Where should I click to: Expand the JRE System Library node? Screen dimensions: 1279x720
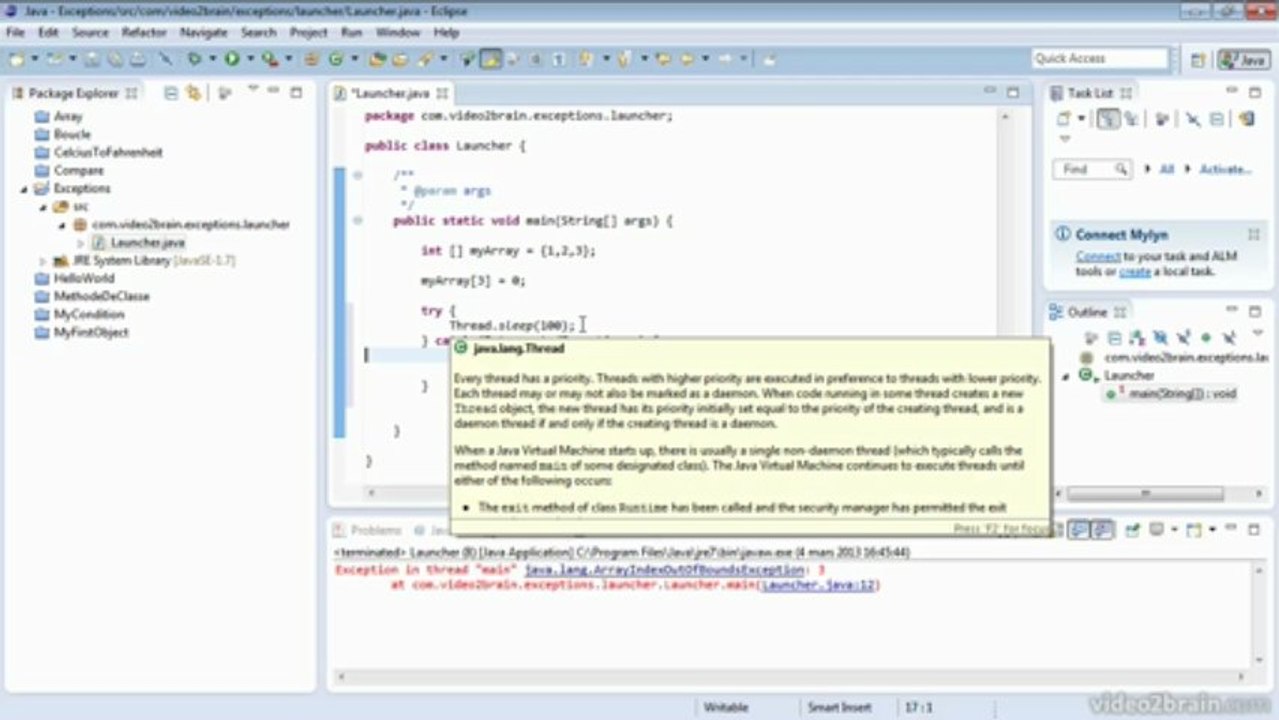coord(43,261)
